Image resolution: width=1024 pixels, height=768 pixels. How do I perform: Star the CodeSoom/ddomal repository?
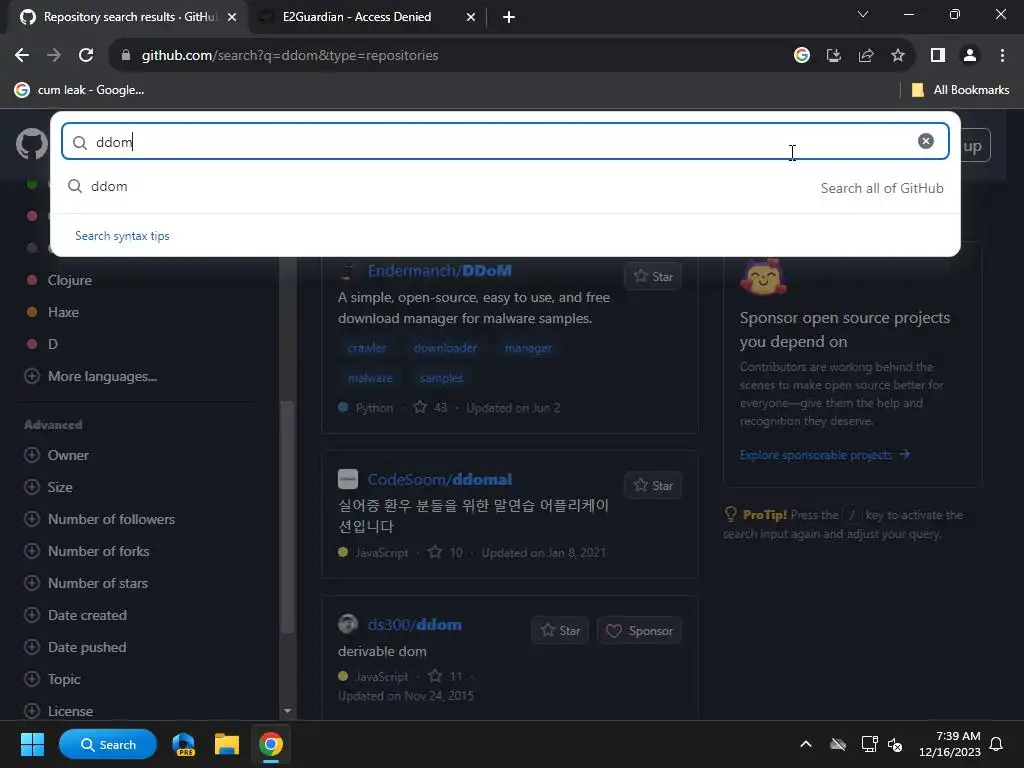pos(653,485)
